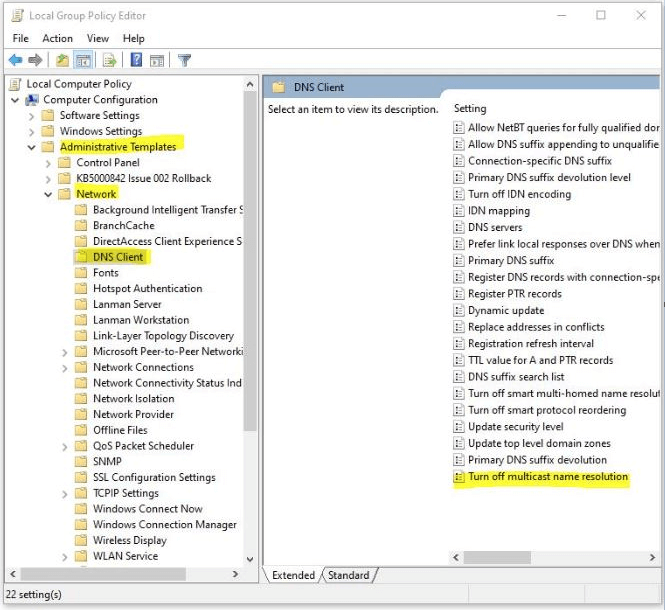Expand the Control Panel node
This screenshot has width=665, height=610.
point(48,163)
